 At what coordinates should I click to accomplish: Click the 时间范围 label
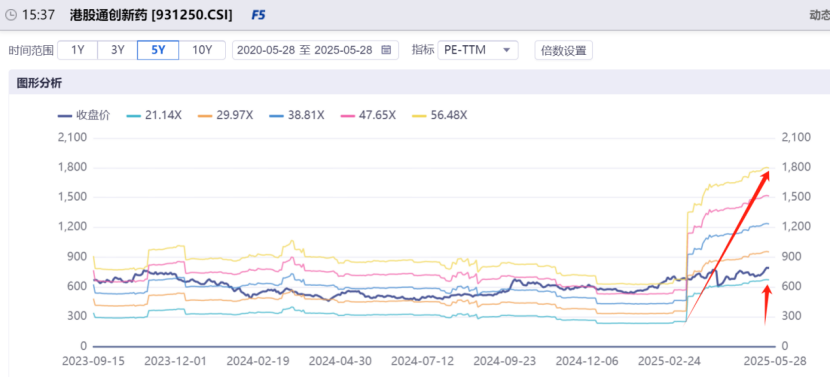(31, 51)
